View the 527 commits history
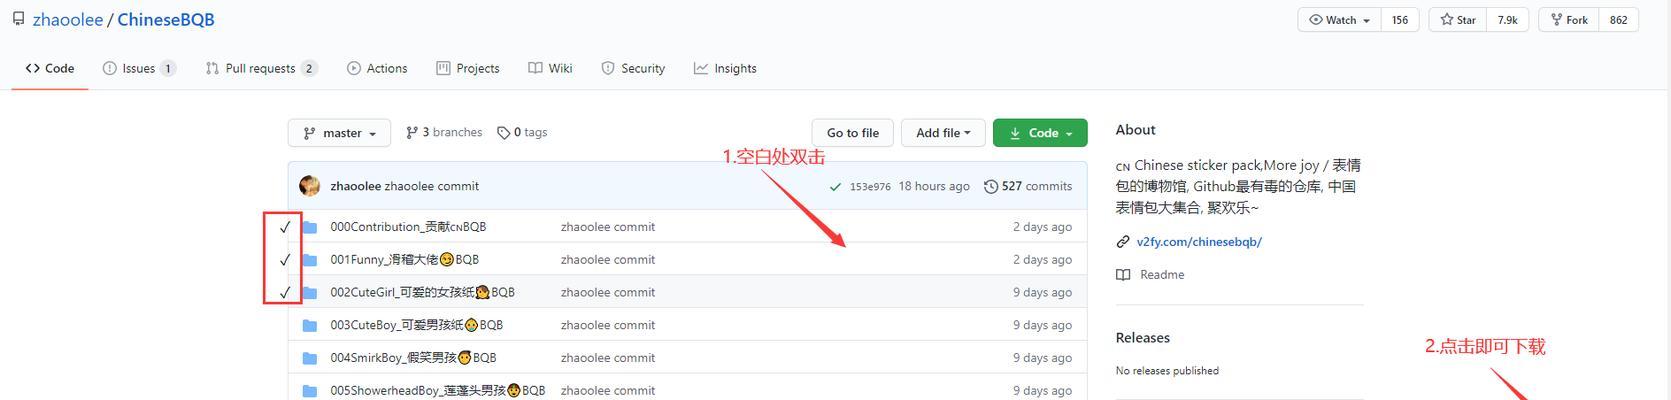The width and height of the screenshot is (1671, 400). tap(1028, 186)
